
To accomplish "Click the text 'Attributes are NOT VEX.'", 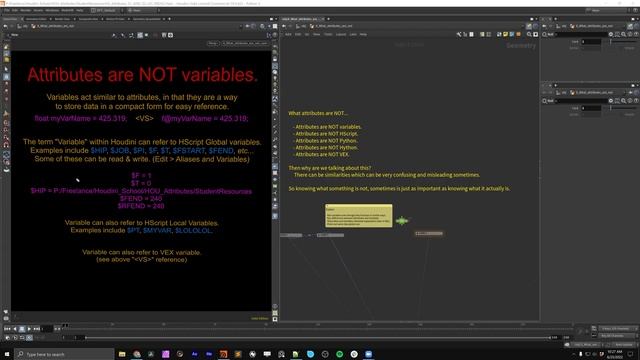I will [x=322, y=155].
